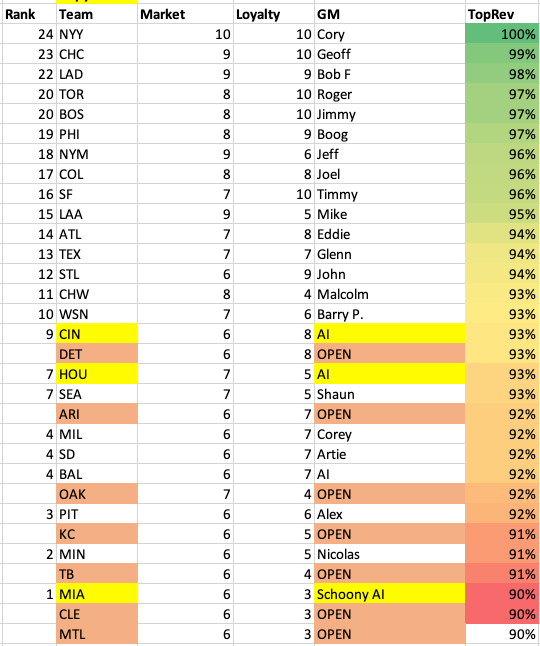The image size is (540, 646).
Task: Select the yellow CIN team cell
Action: point(97,334)
